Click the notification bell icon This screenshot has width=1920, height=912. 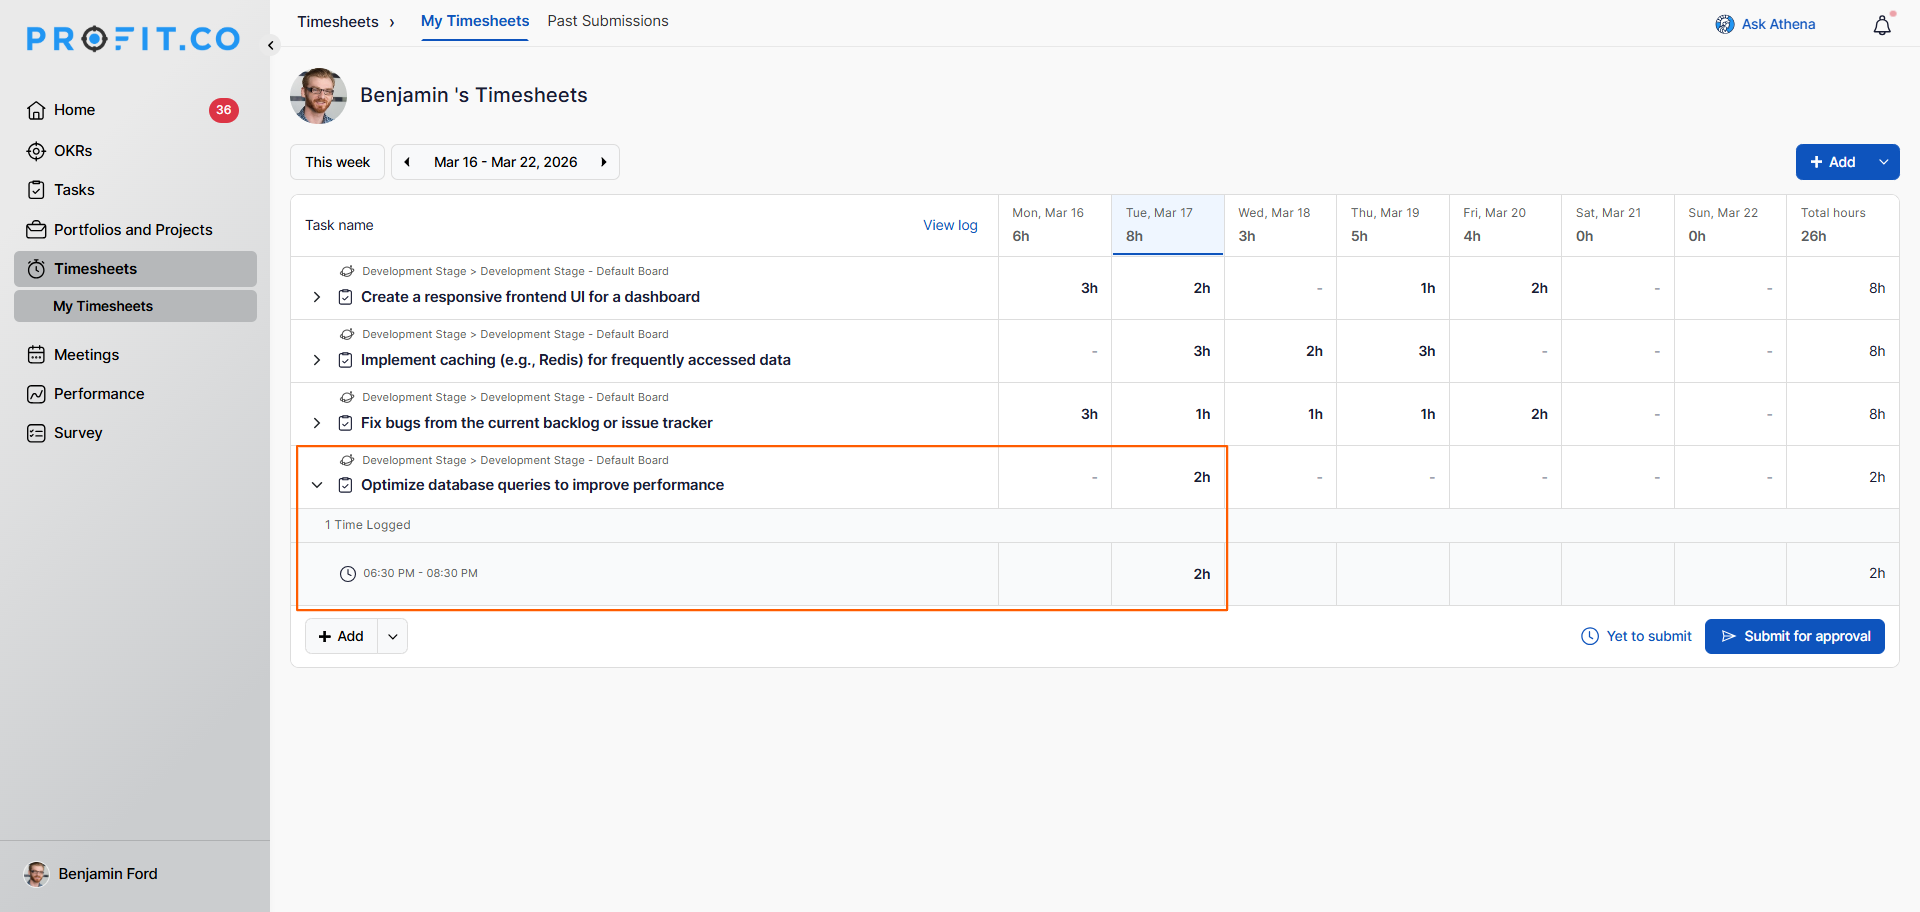coord(1881,25)
